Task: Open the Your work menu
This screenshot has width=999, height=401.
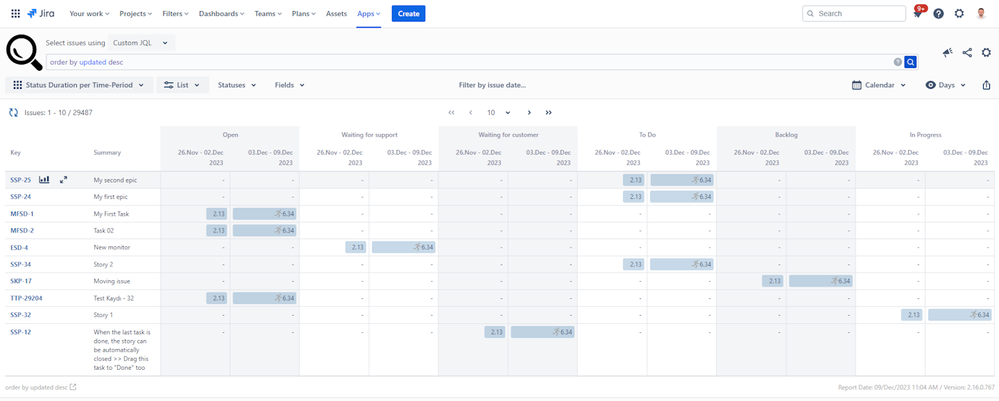Action: 89,13
